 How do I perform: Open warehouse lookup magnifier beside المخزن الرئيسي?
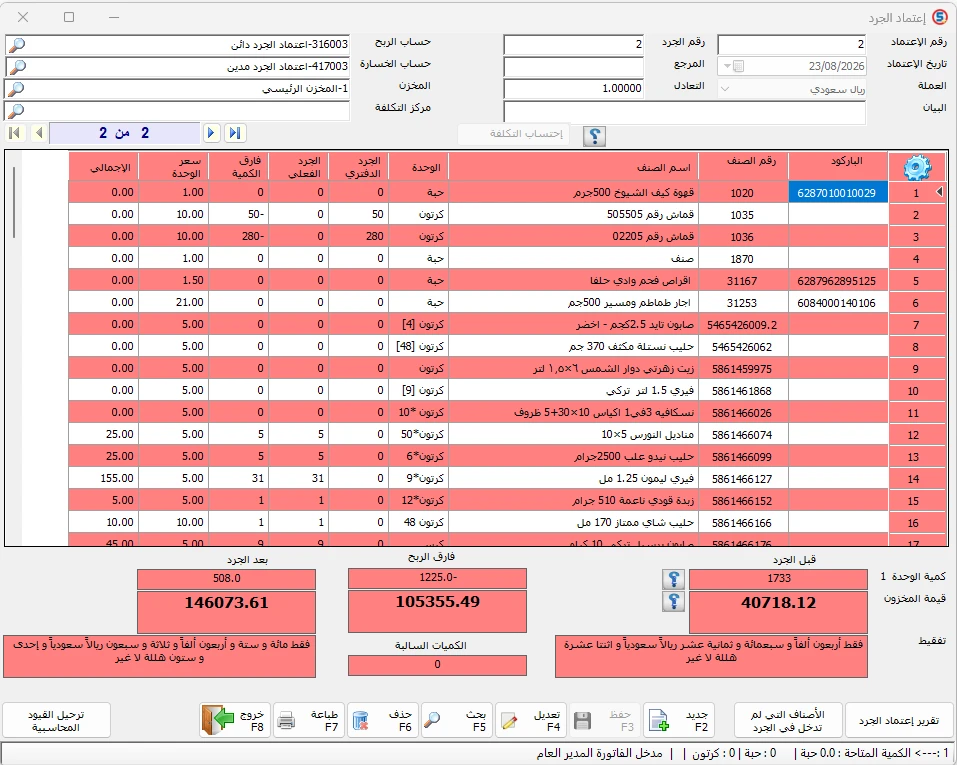coord(17,89)
